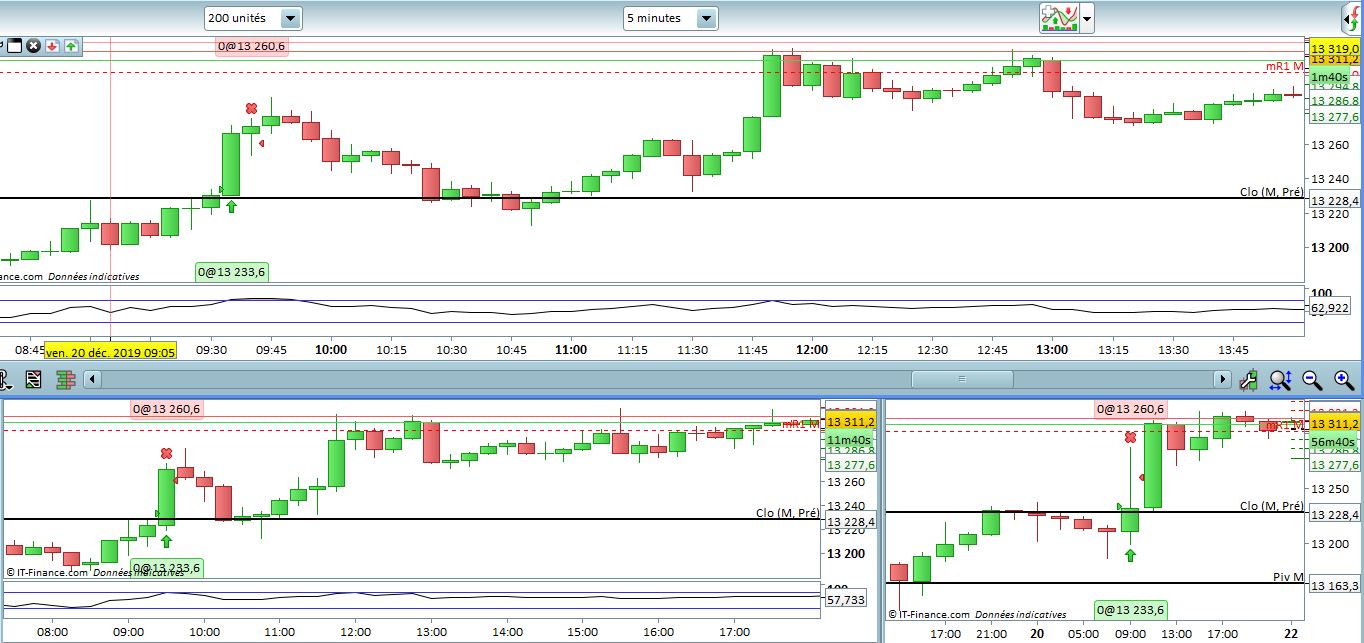The image size is (1364, 643).
Task: Click the green up arrow in the bottom-right chart
Action: (x=1130, y=554)
